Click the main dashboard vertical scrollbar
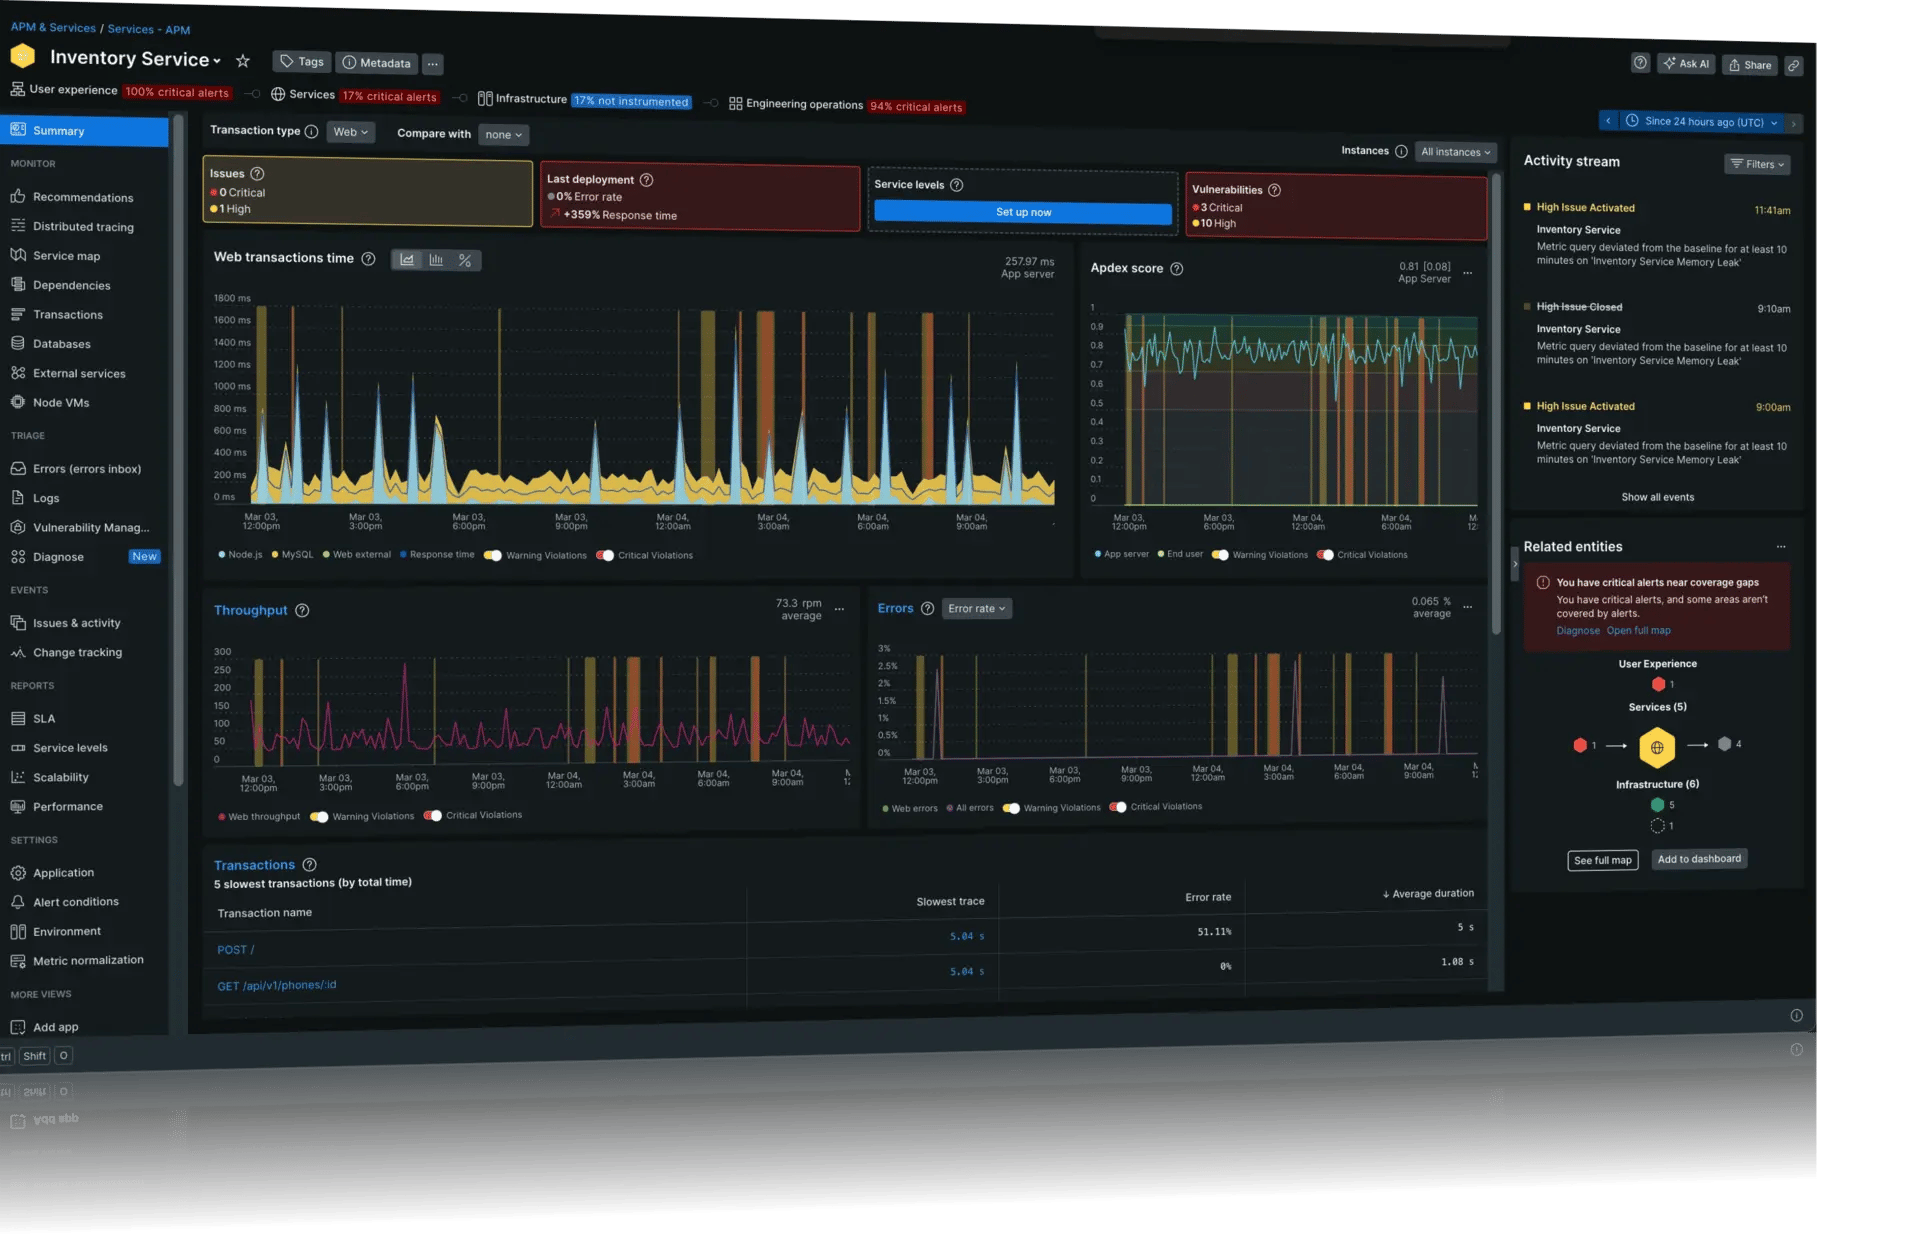 [1496, 400]
